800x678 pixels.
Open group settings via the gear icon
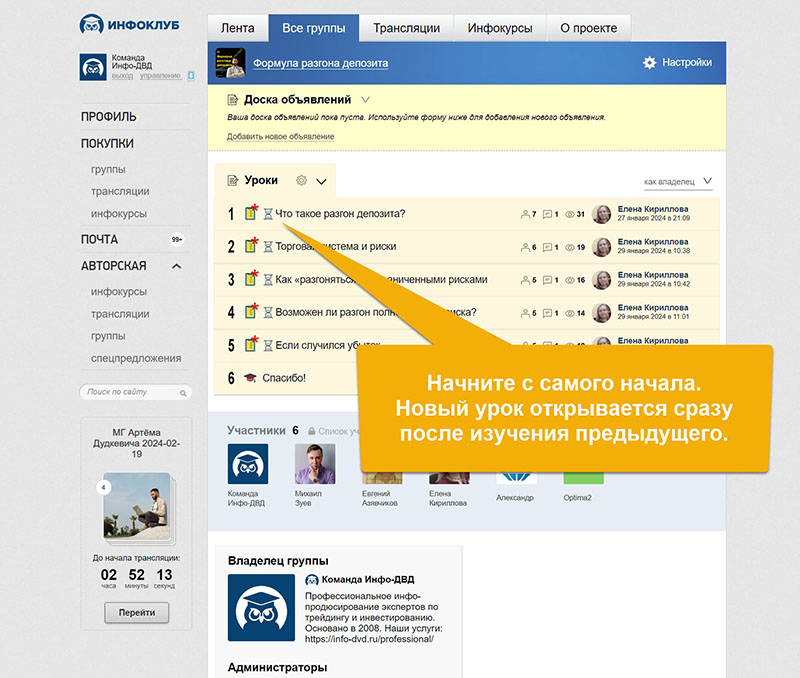pyautogui.click(x=650, y=63)
